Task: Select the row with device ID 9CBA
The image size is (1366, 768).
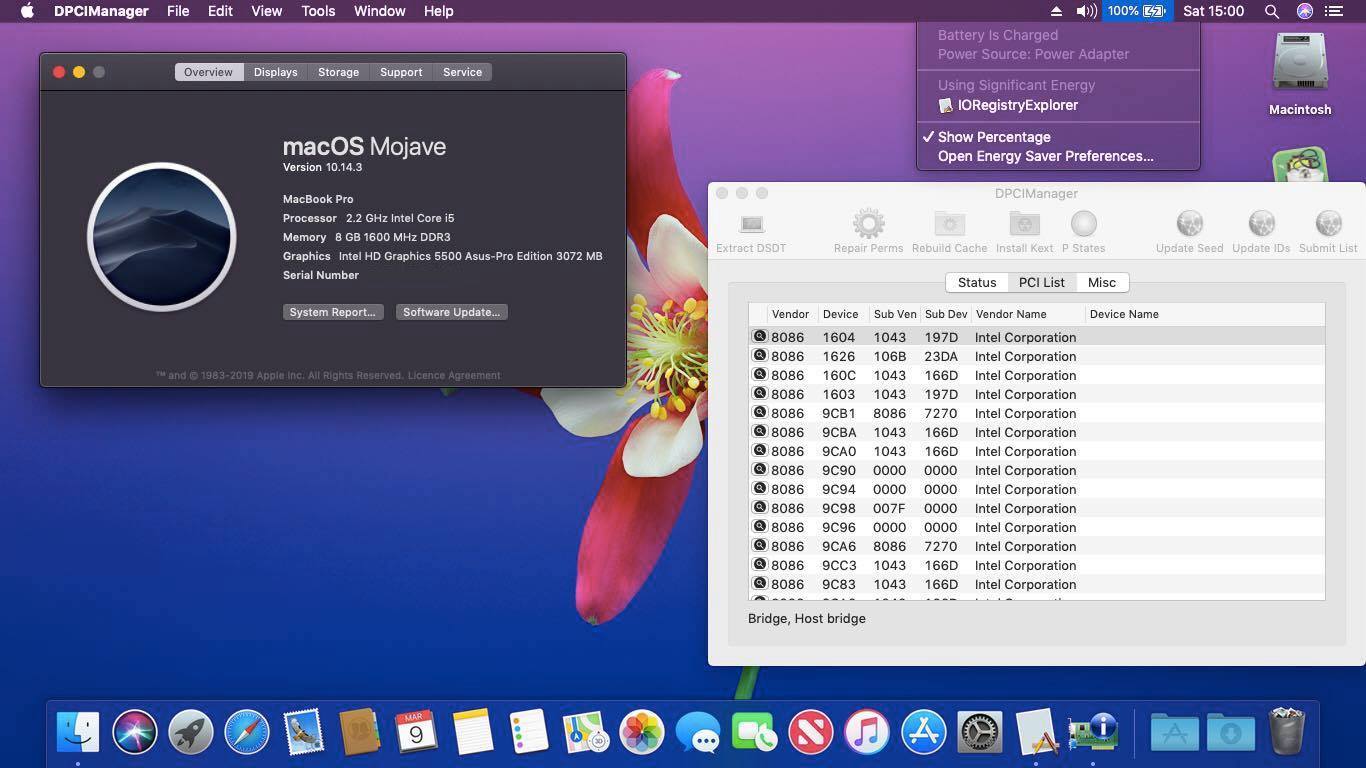Action: point(1037,432)
